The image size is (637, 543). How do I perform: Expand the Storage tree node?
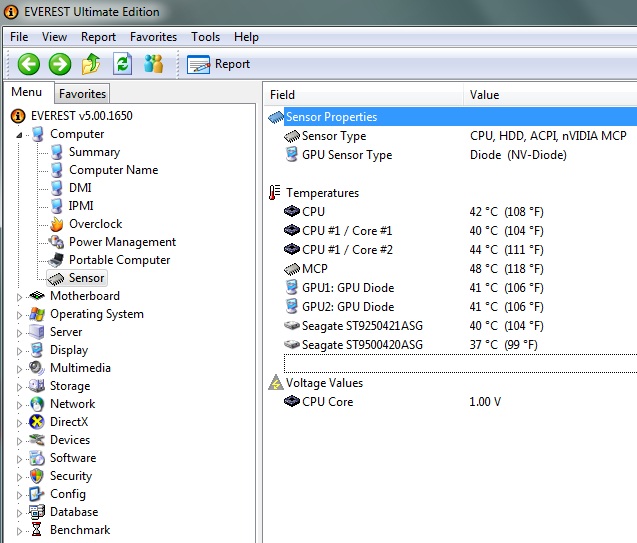(19, 387)
